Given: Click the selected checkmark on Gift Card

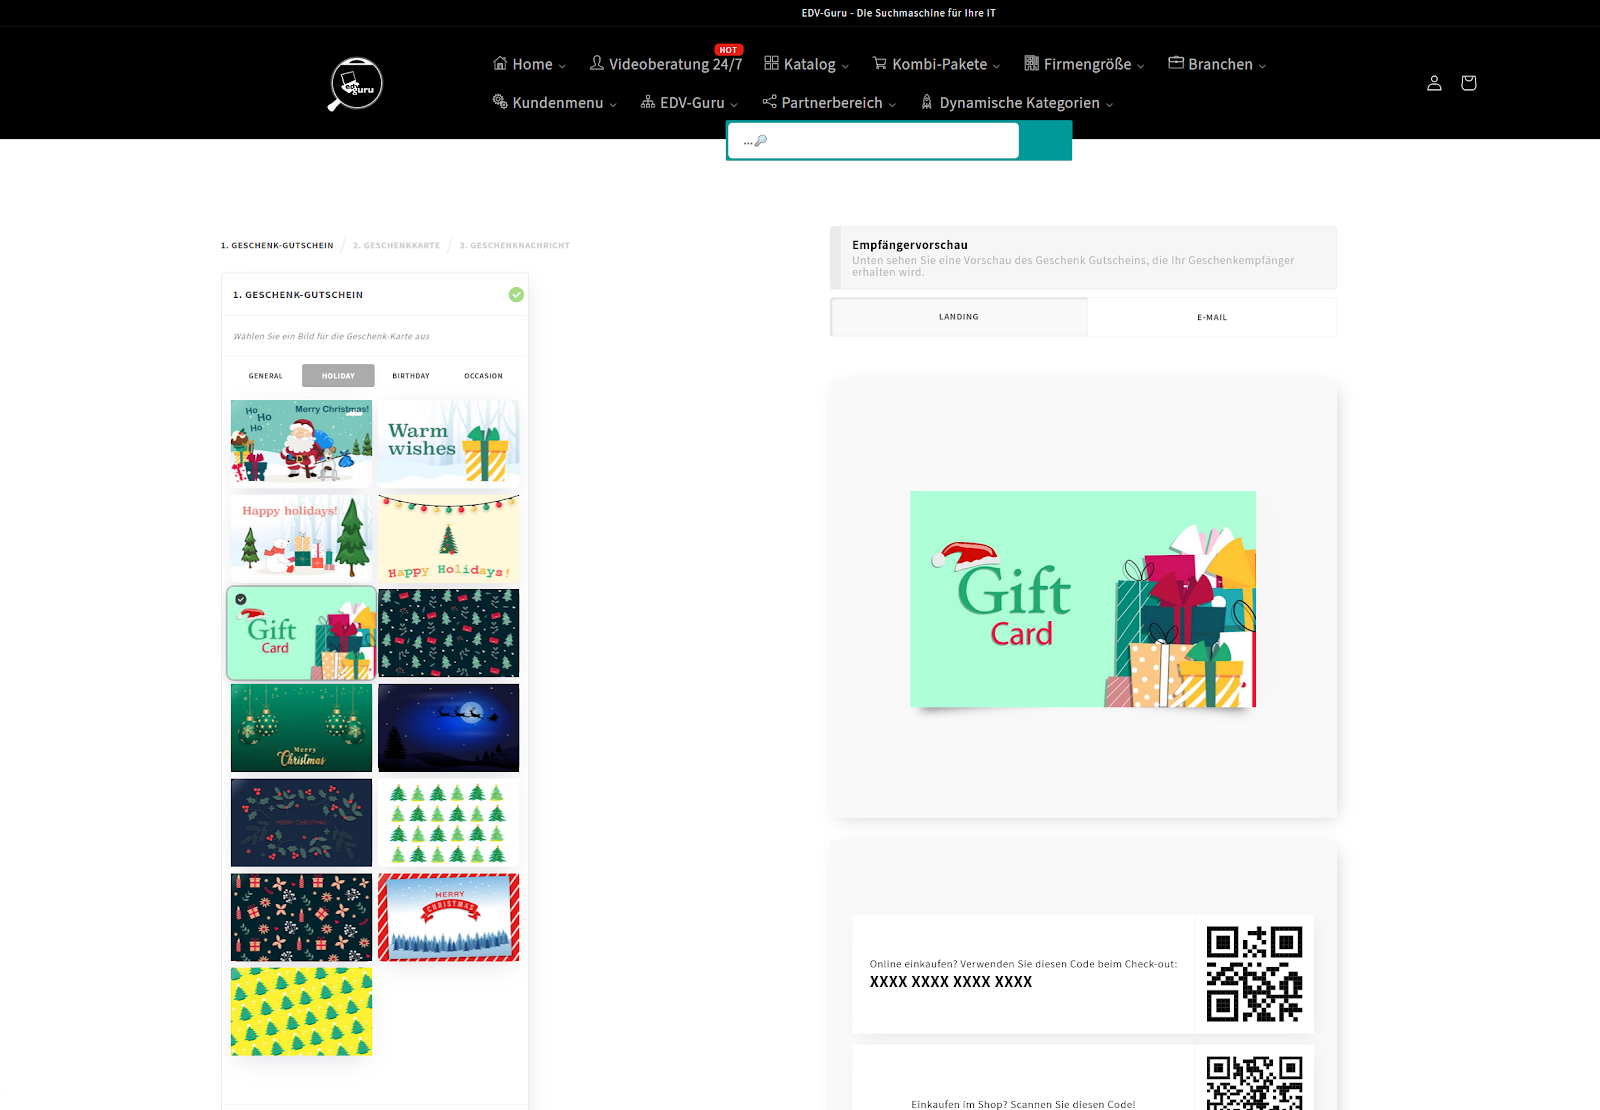Looking at the screenshot, I should (241, 600).
